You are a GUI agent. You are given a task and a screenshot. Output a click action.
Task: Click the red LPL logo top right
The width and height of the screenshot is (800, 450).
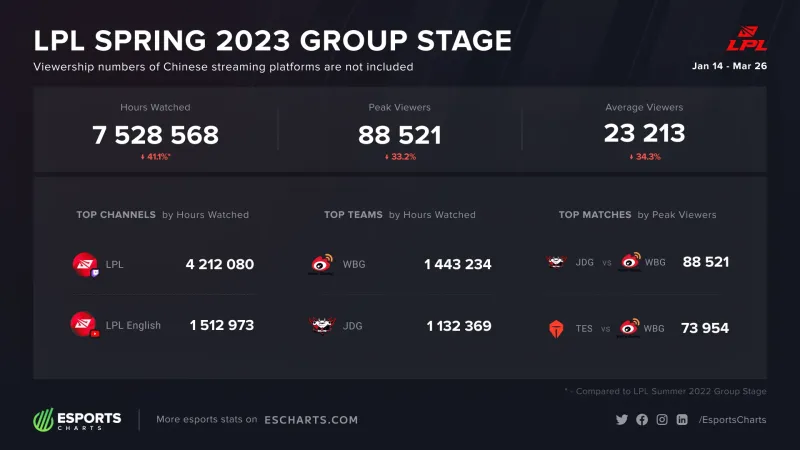(x=747, y=39)
